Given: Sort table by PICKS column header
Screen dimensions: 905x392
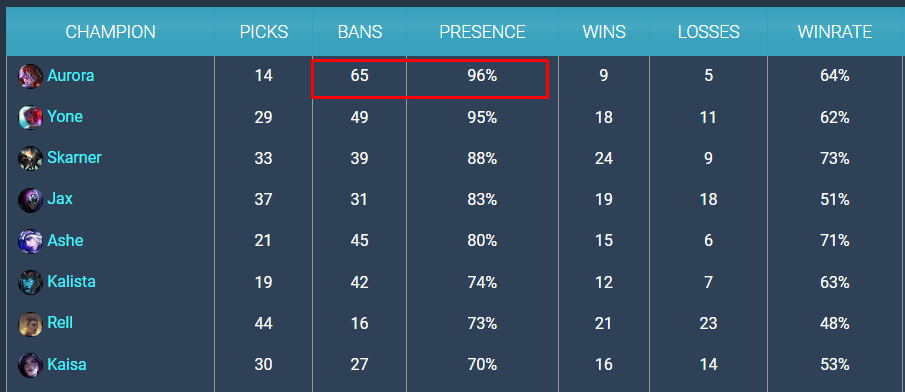Looking at the screenshot, I should [x=264, y=32].
